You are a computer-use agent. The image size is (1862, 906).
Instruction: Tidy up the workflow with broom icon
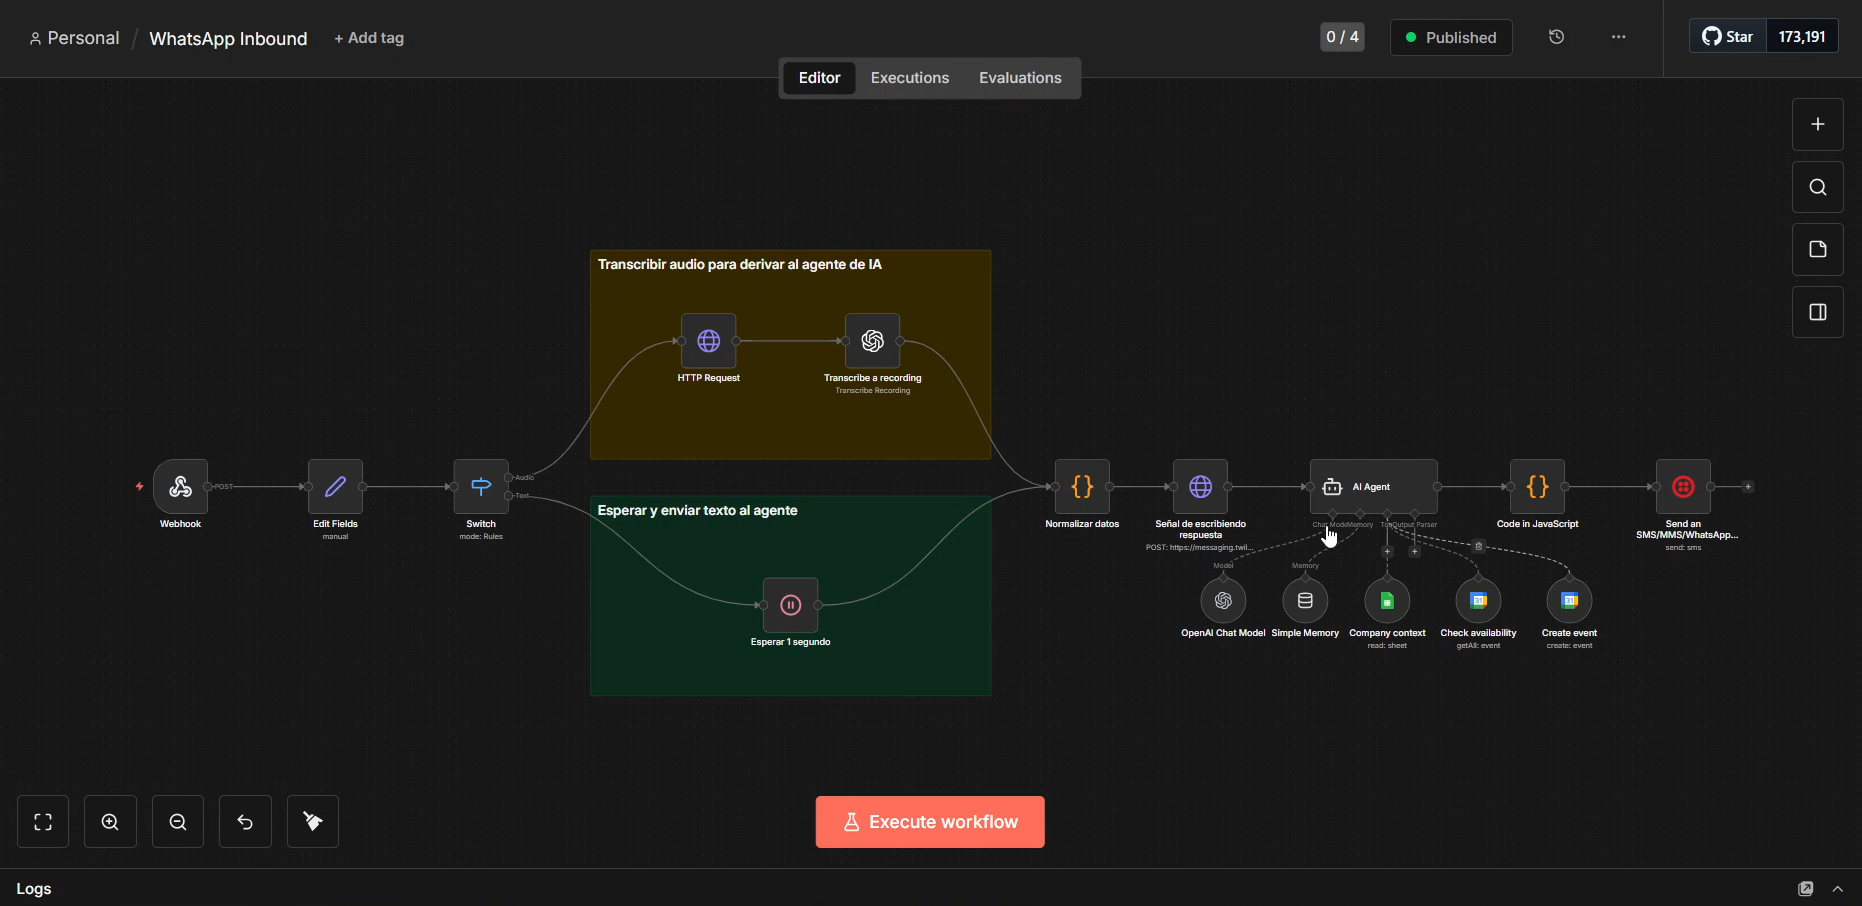pyautogui.click(x=313, y=822)
